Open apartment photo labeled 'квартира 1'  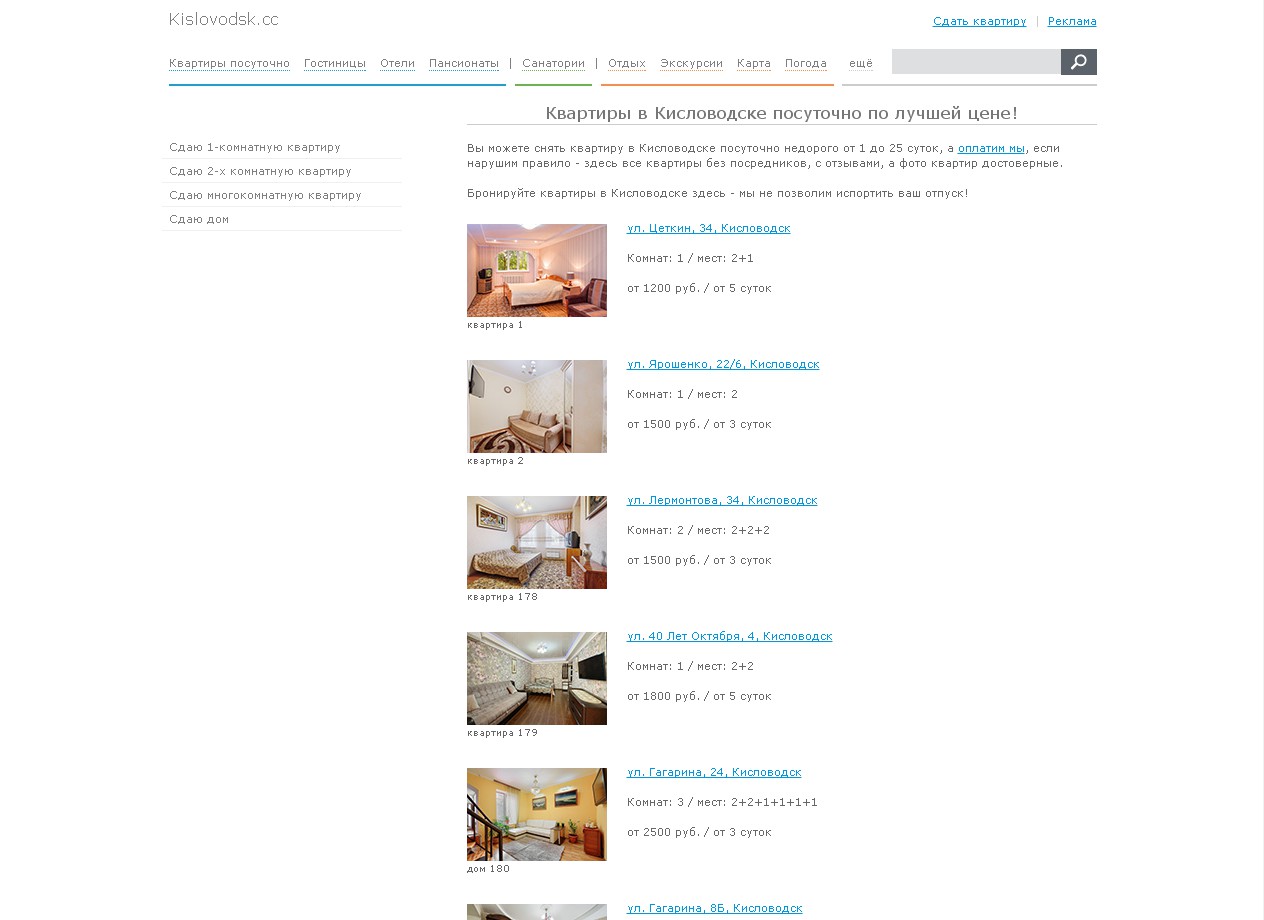coord(537,270)
